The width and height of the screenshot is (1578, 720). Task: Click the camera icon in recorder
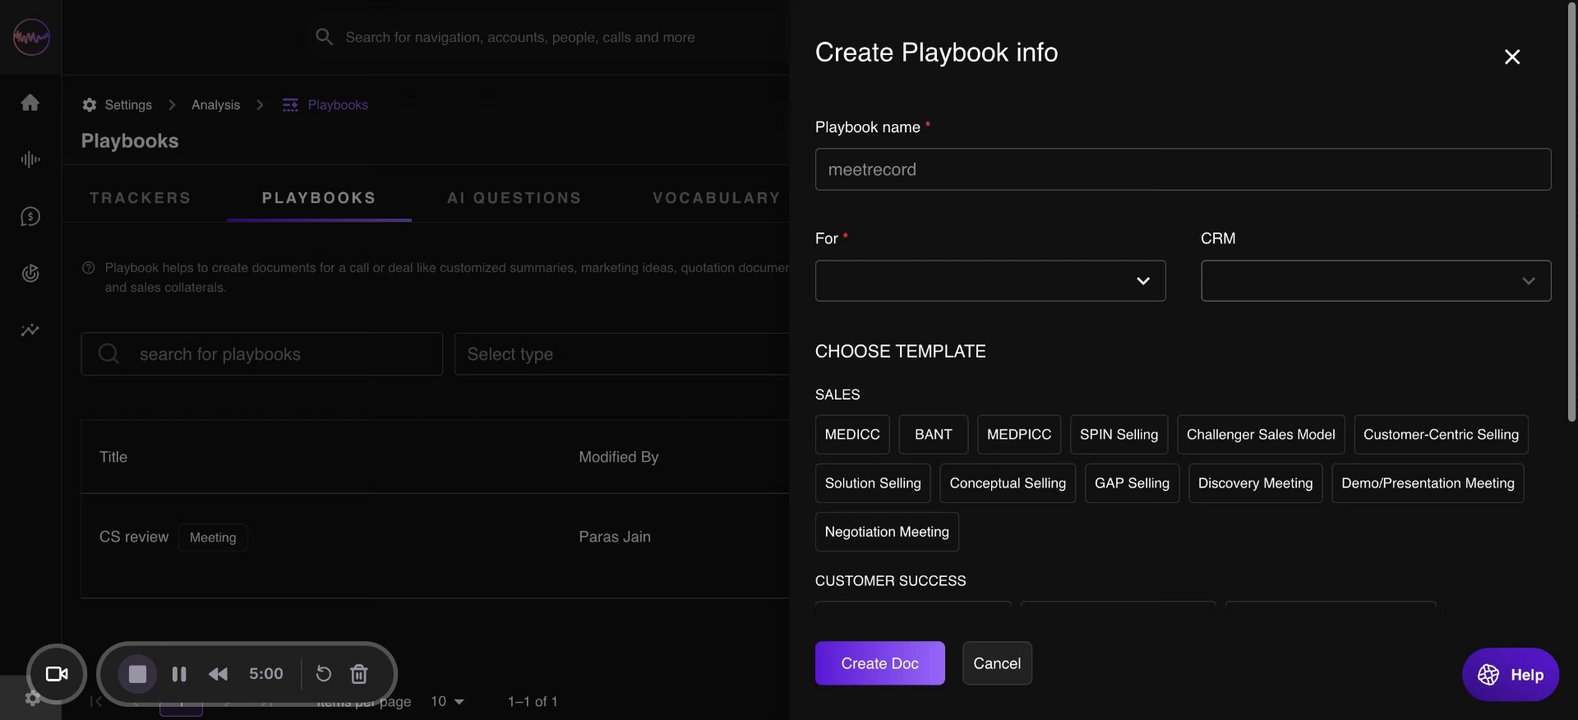click(57, 674)
